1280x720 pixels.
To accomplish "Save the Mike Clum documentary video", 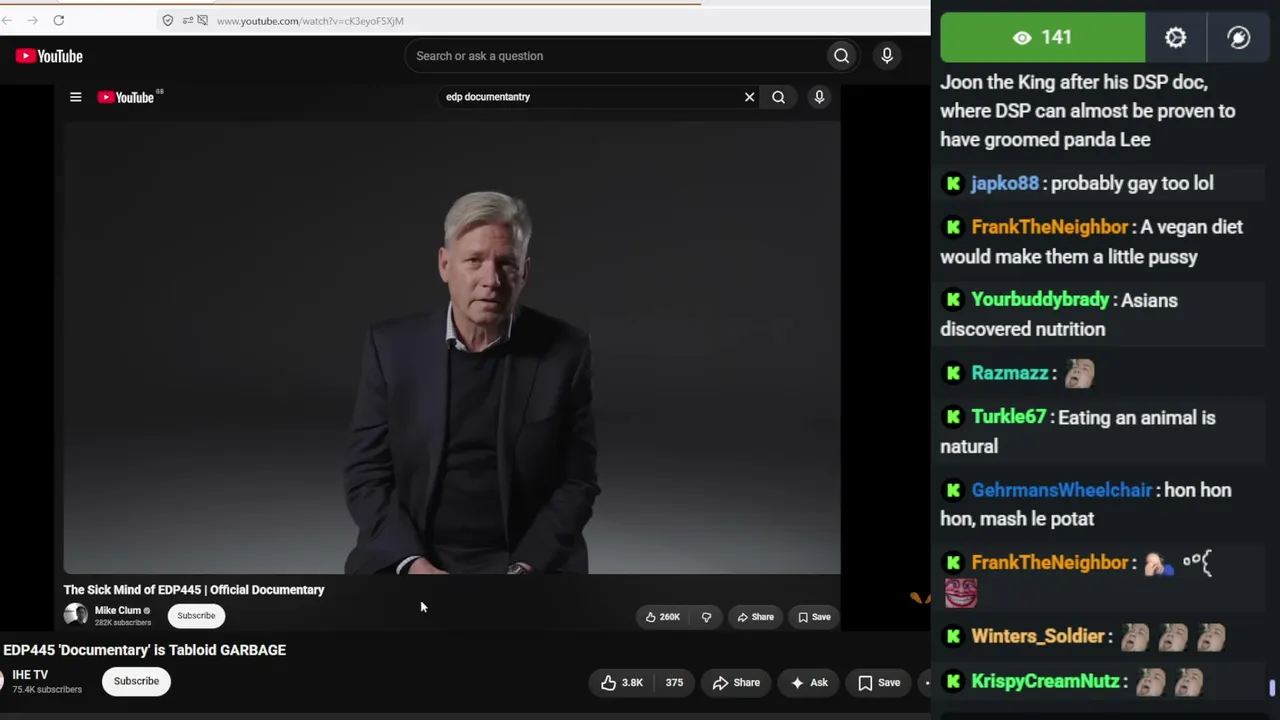I will point(814,617).
